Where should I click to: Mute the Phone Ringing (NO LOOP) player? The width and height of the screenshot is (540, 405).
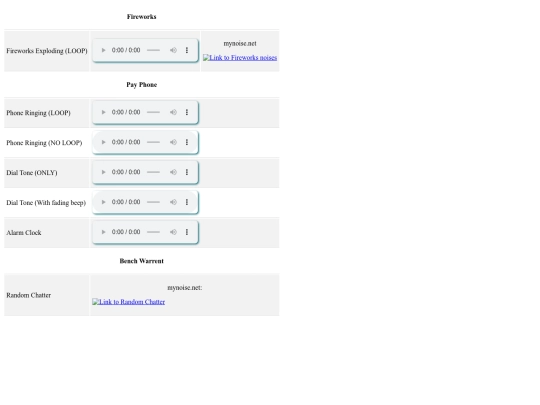(x=173, y=142)
